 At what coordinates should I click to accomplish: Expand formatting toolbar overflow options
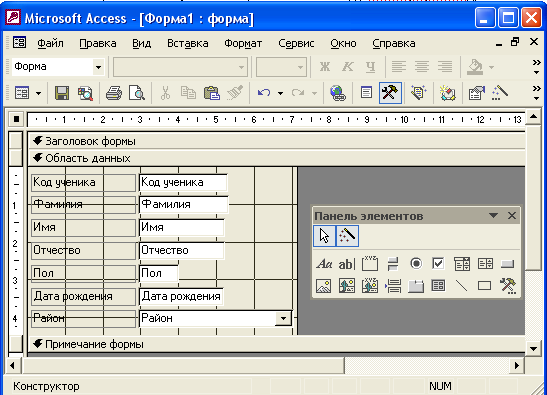coord(537,67)
